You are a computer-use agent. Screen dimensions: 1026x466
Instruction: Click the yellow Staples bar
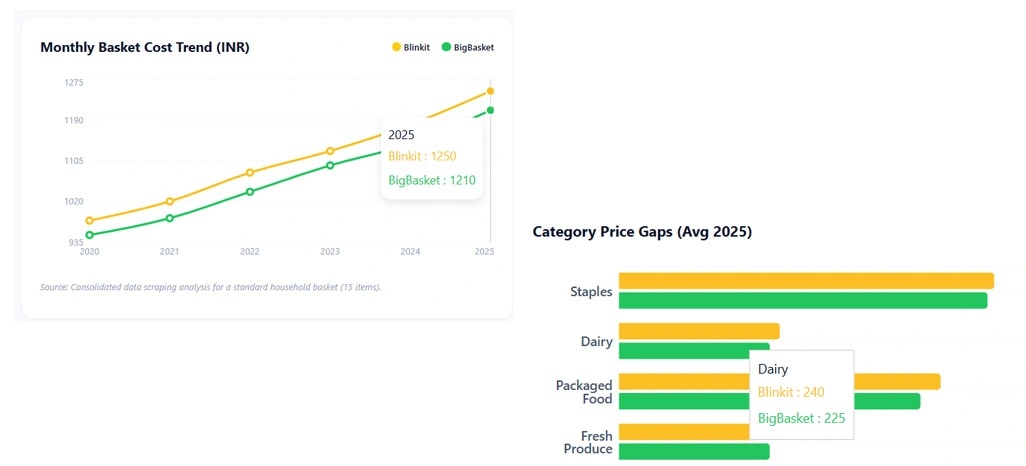pyautogui.click(x=806, y=281)
